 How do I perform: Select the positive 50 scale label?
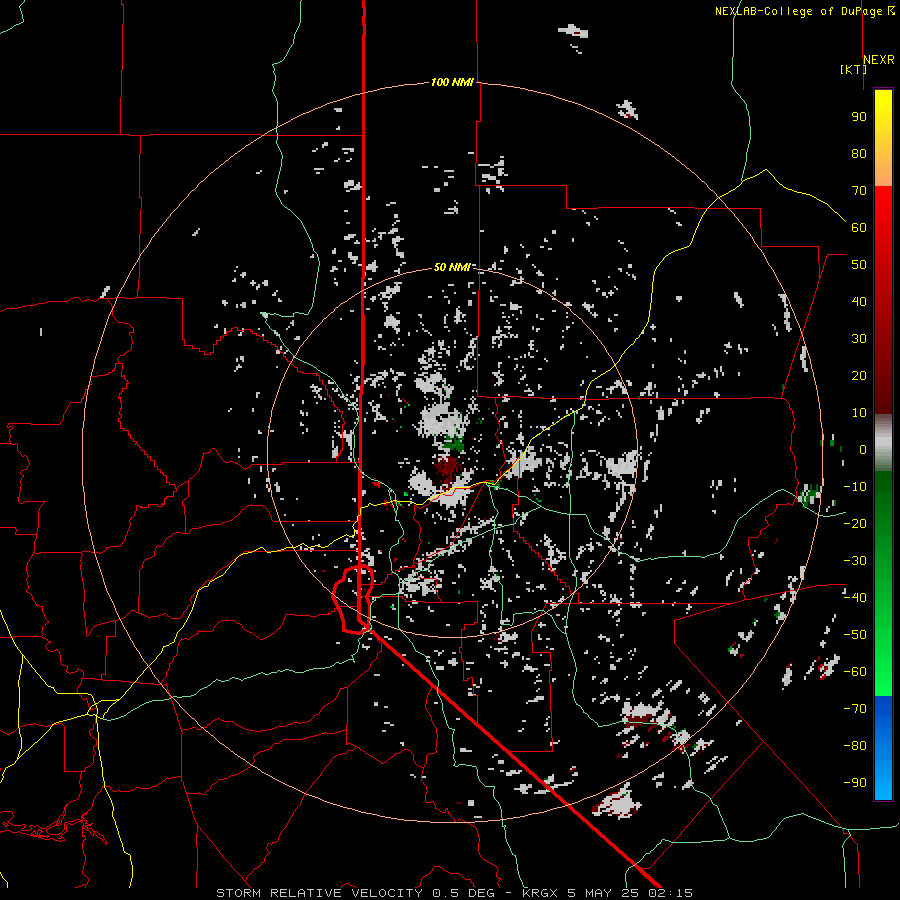pos(859,265)
